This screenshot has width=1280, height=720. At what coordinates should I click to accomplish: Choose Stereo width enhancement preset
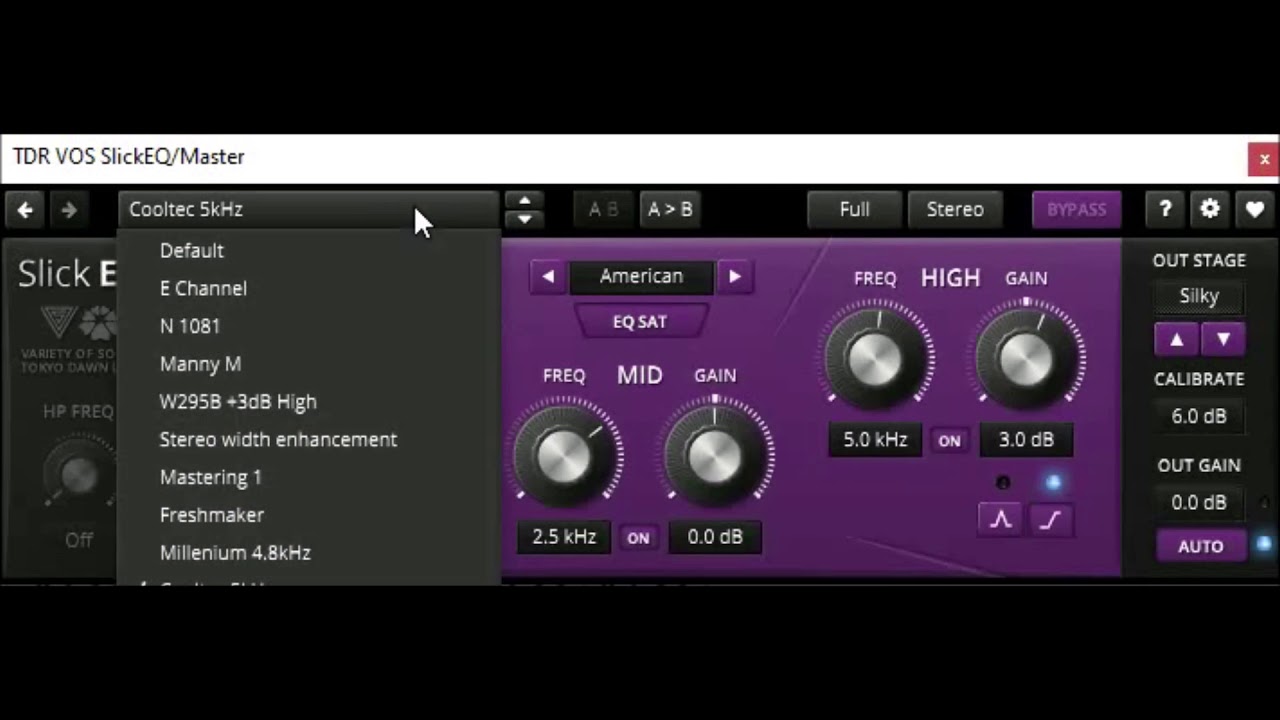click(309, 440)
